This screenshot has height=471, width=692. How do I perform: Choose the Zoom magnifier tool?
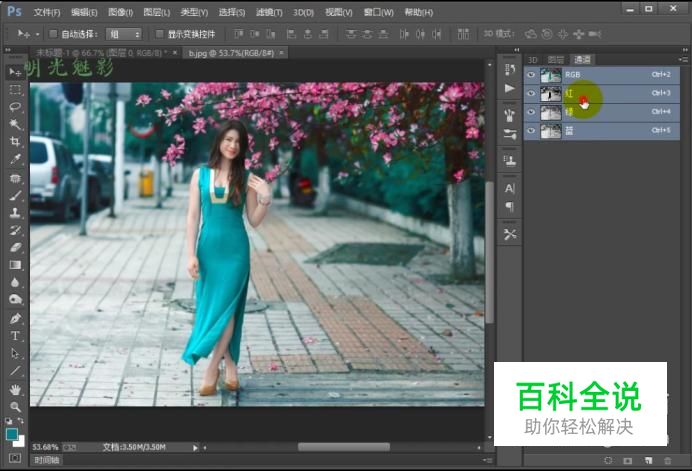click(x=15, y=406)
